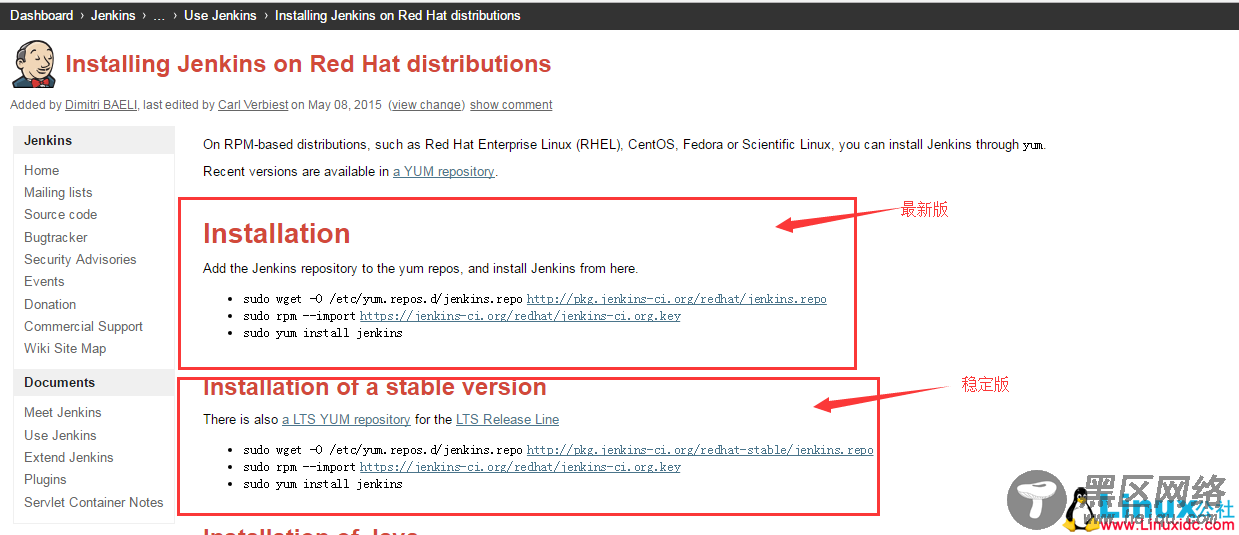This screenshot has height=535, width=1239.
Task: Open first jenkins-ci.org.key link under Installation
Action: coord(520,316)
